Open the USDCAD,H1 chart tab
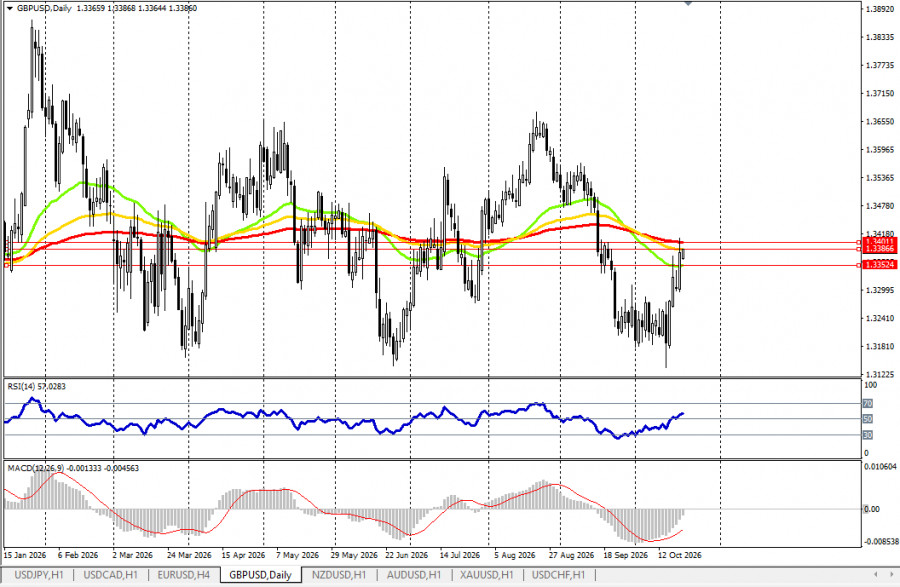Screen dimensions: 900x587 pyautogui.click(x=111, y=574)
